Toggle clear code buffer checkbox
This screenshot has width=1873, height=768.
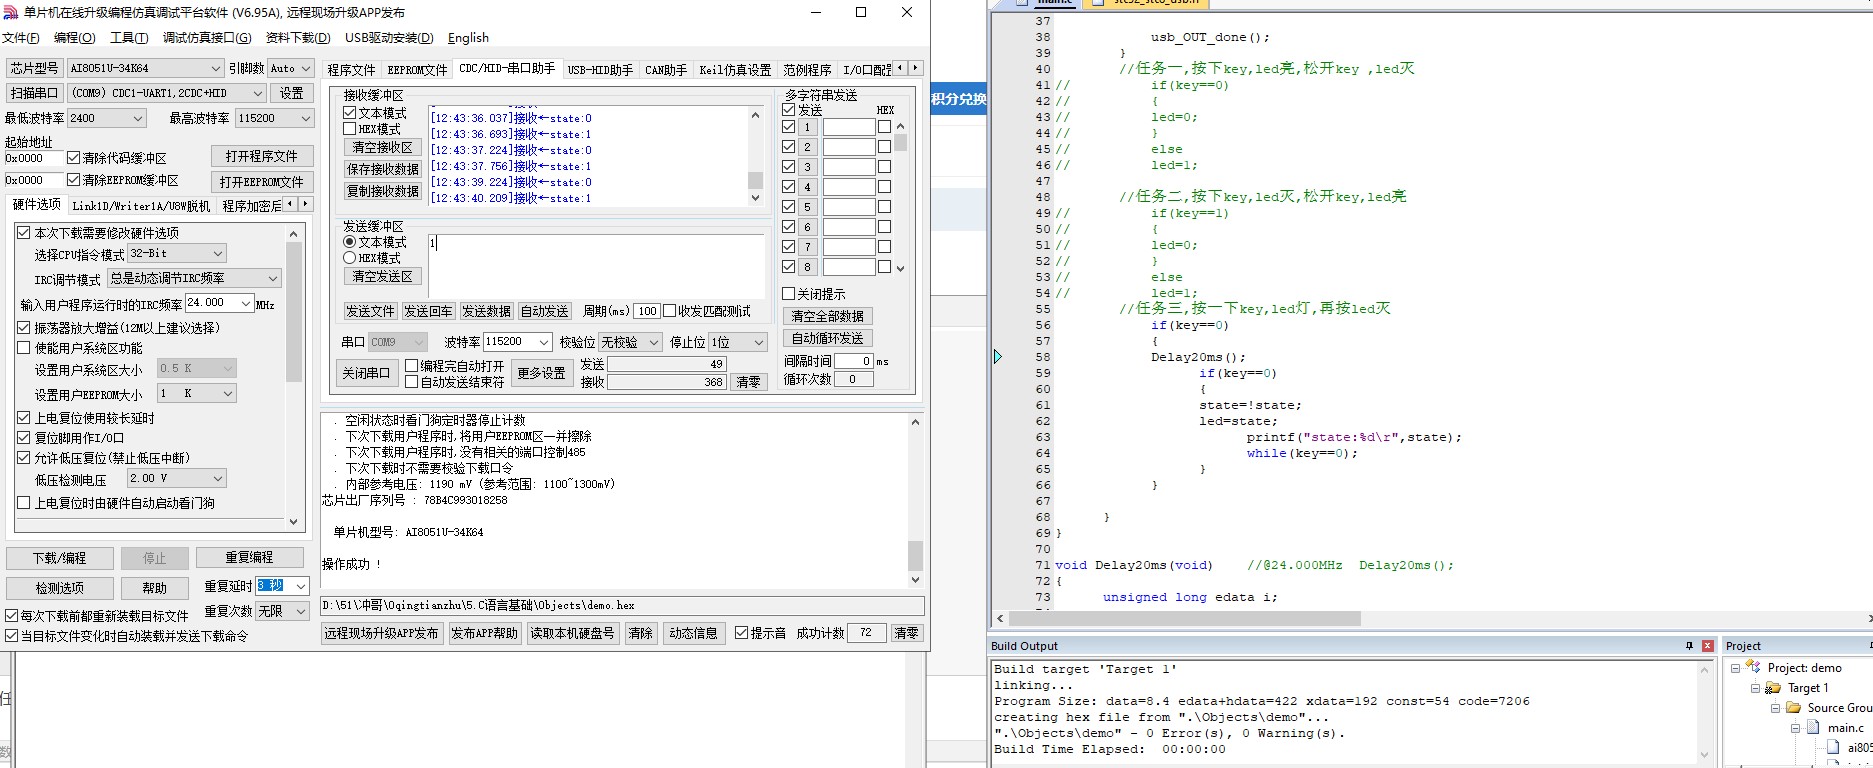(73, 158)
